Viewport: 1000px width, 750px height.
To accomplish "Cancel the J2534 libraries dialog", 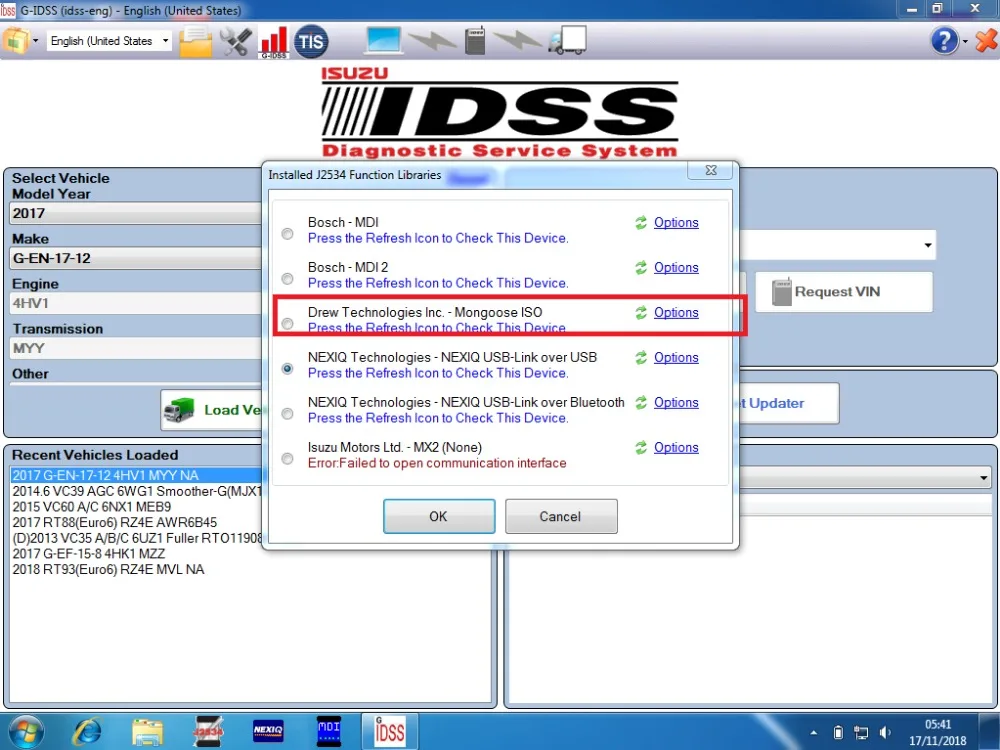I will [x=561, y=516].
